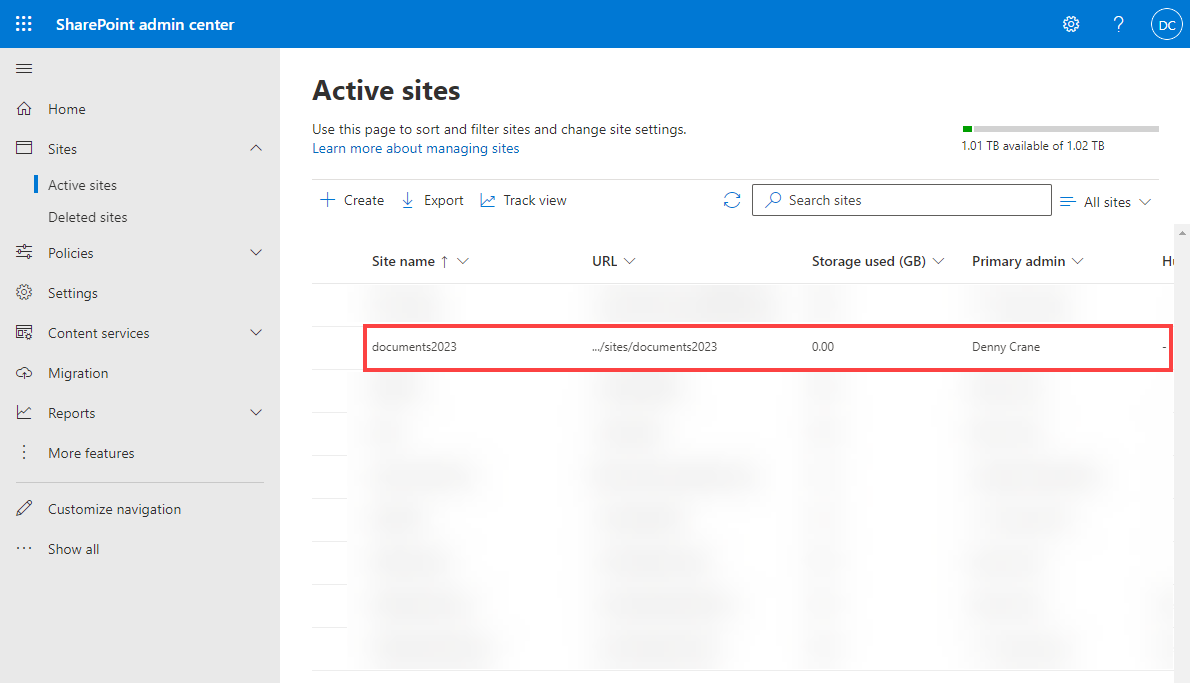Expand the Policies navigation group

[256, 253]
